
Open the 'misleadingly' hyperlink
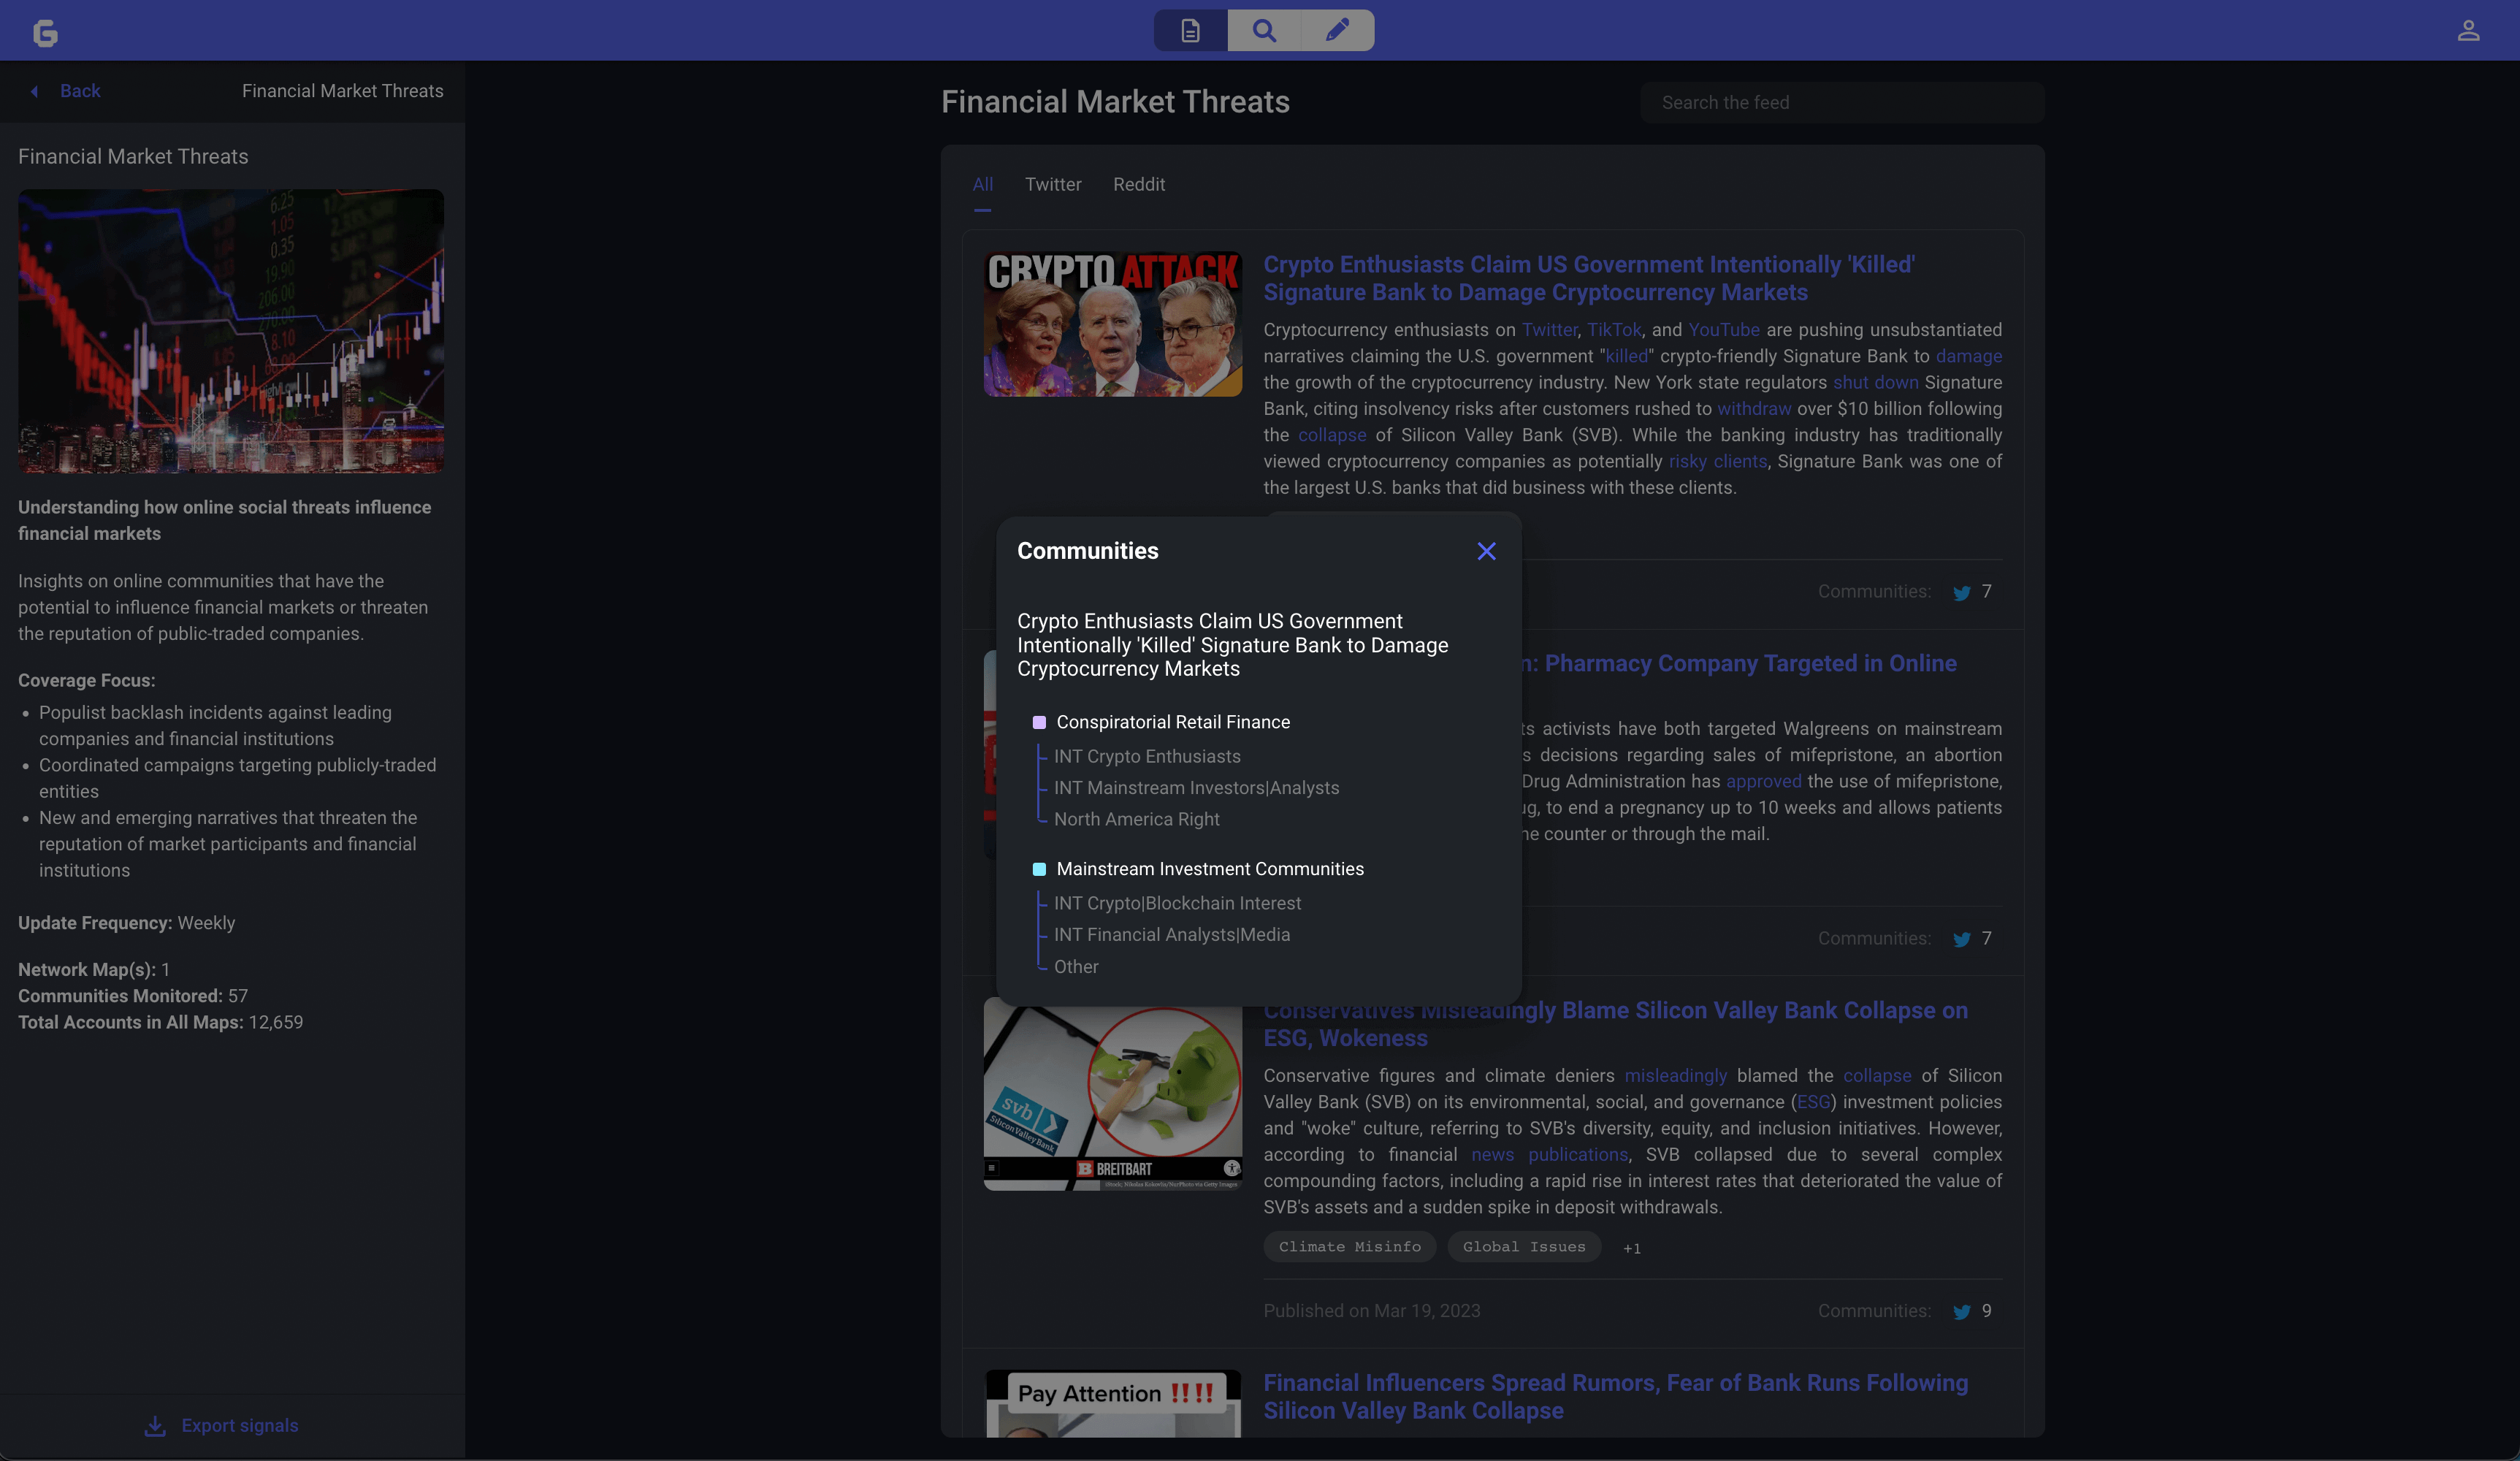[1675, 1076]
